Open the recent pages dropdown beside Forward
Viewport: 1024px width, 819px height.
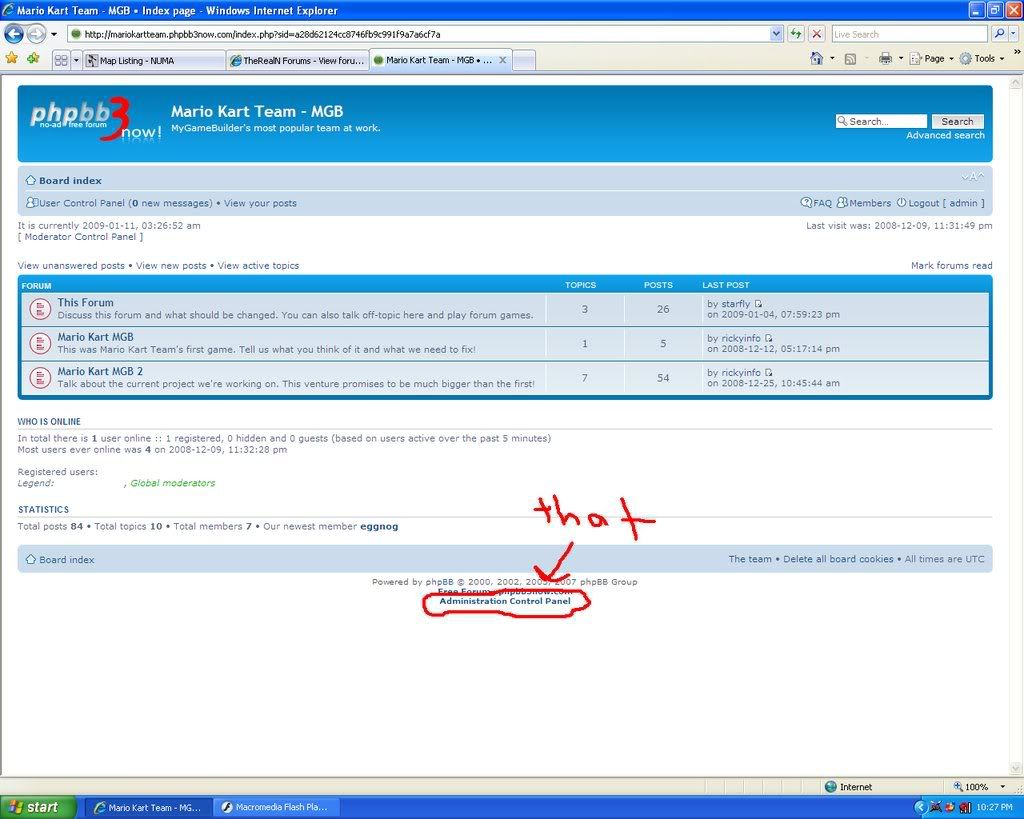click(x=54, y=34)
